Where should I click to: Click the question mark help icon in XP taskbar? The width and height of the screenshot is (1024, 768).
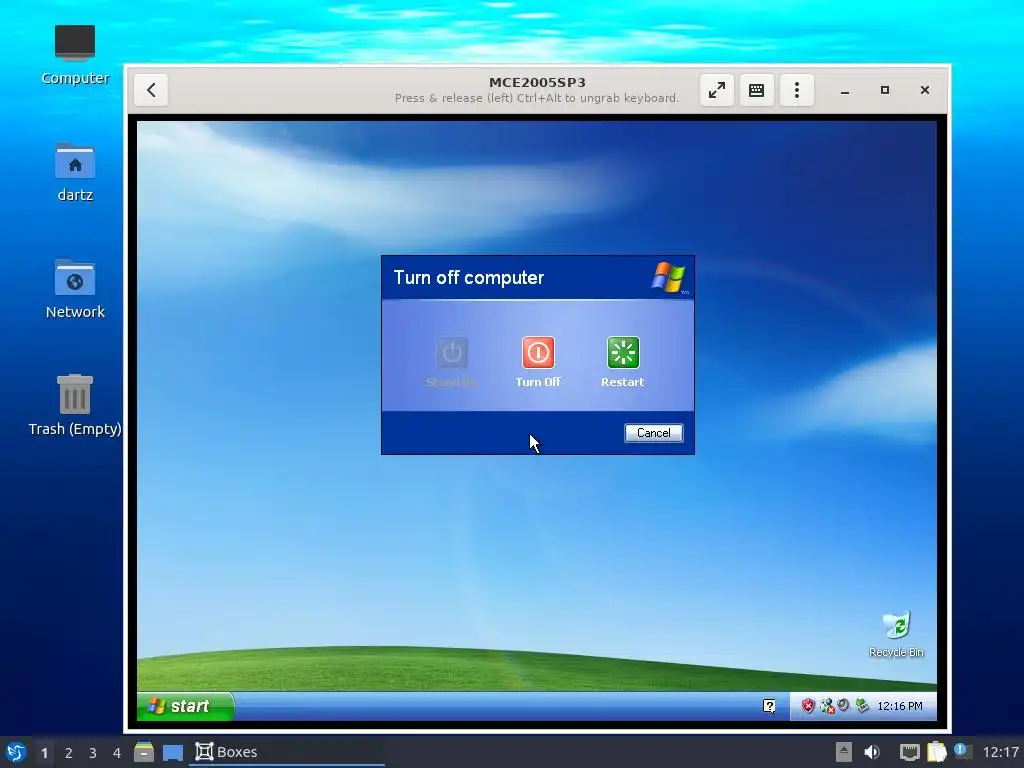[x=769, y=706]
